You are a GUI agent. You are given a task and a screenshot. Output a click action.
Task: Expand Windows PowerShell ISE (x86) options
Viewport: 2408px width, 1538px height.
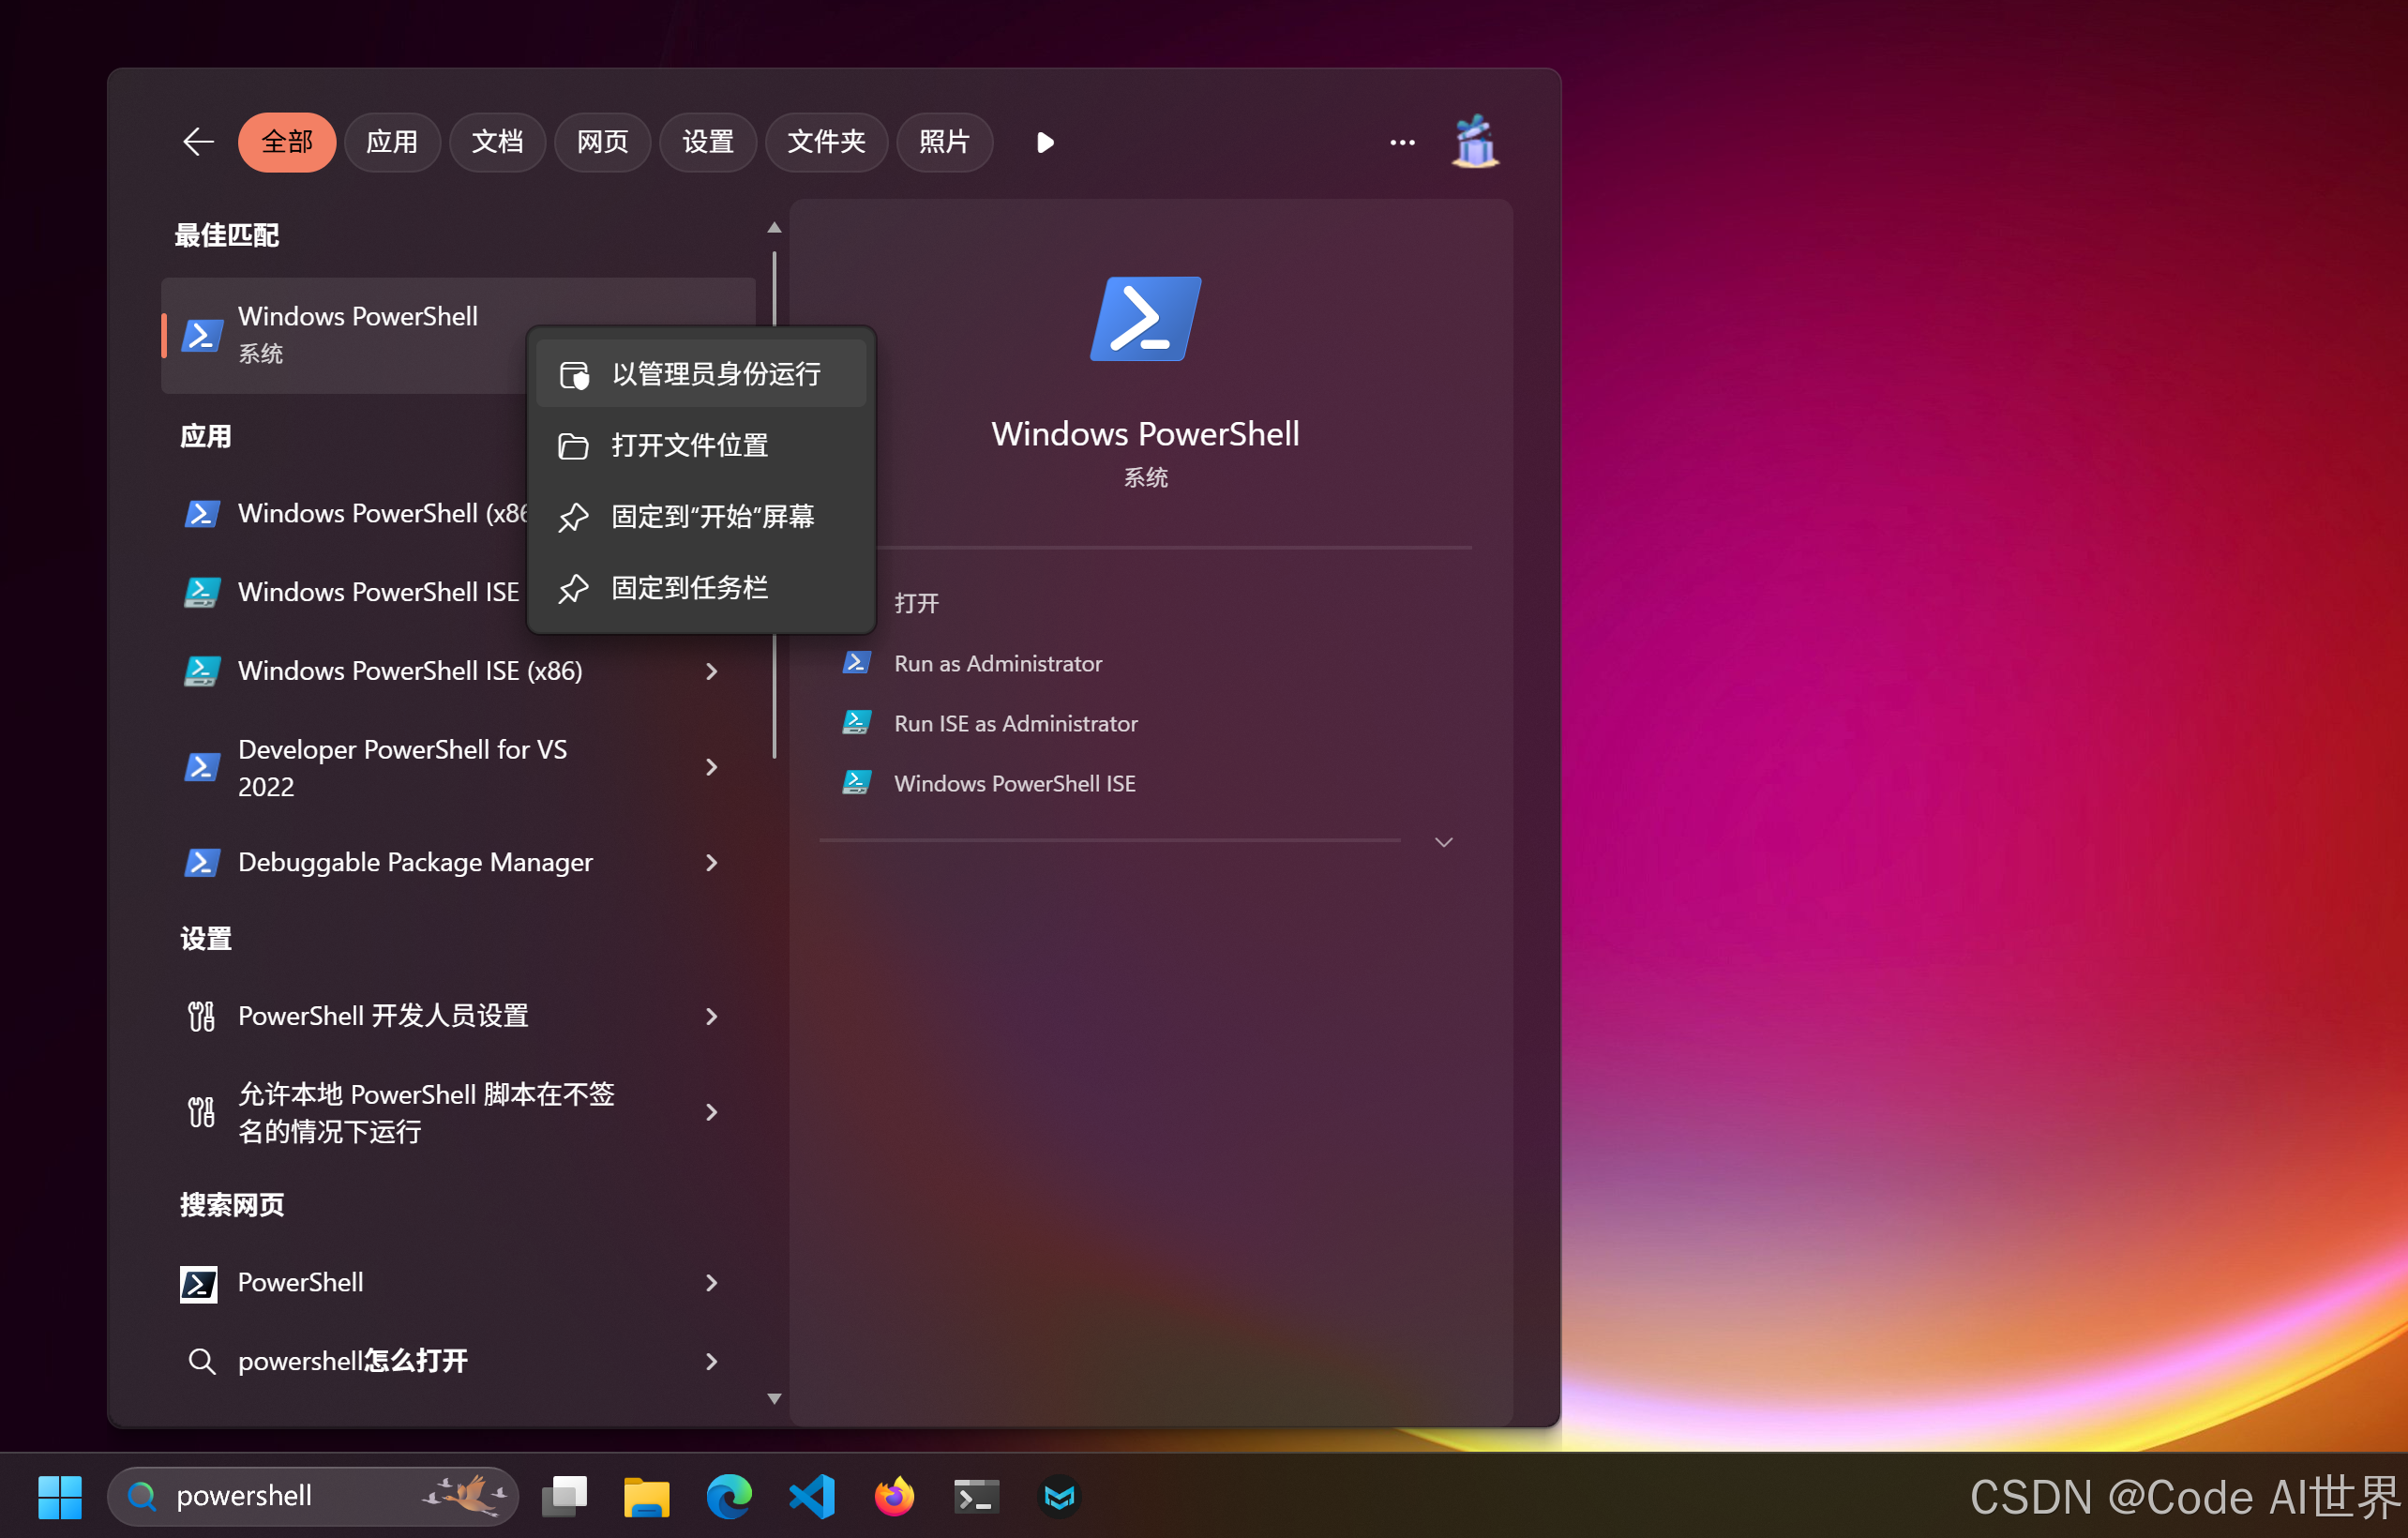tap(711, 671)
